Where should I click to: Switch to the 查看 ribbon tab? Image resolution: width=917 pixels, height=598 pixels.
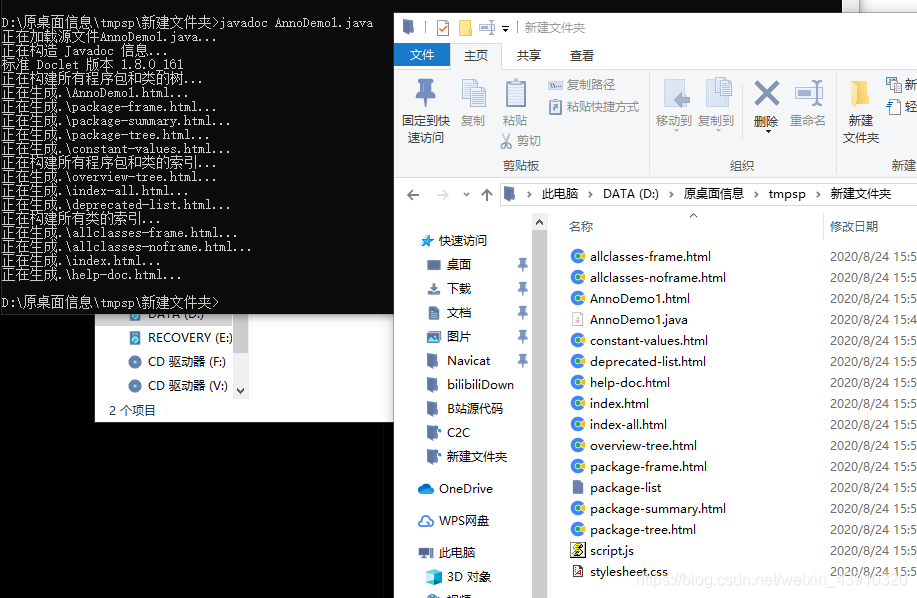582,56
